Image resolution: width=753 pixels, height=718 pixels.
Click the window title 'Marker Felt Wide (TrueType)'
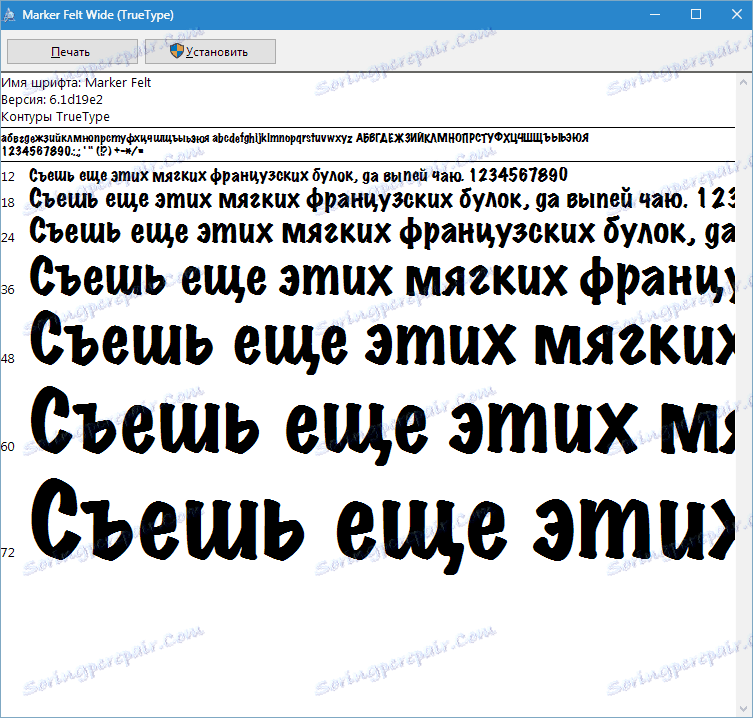point(98,15)
